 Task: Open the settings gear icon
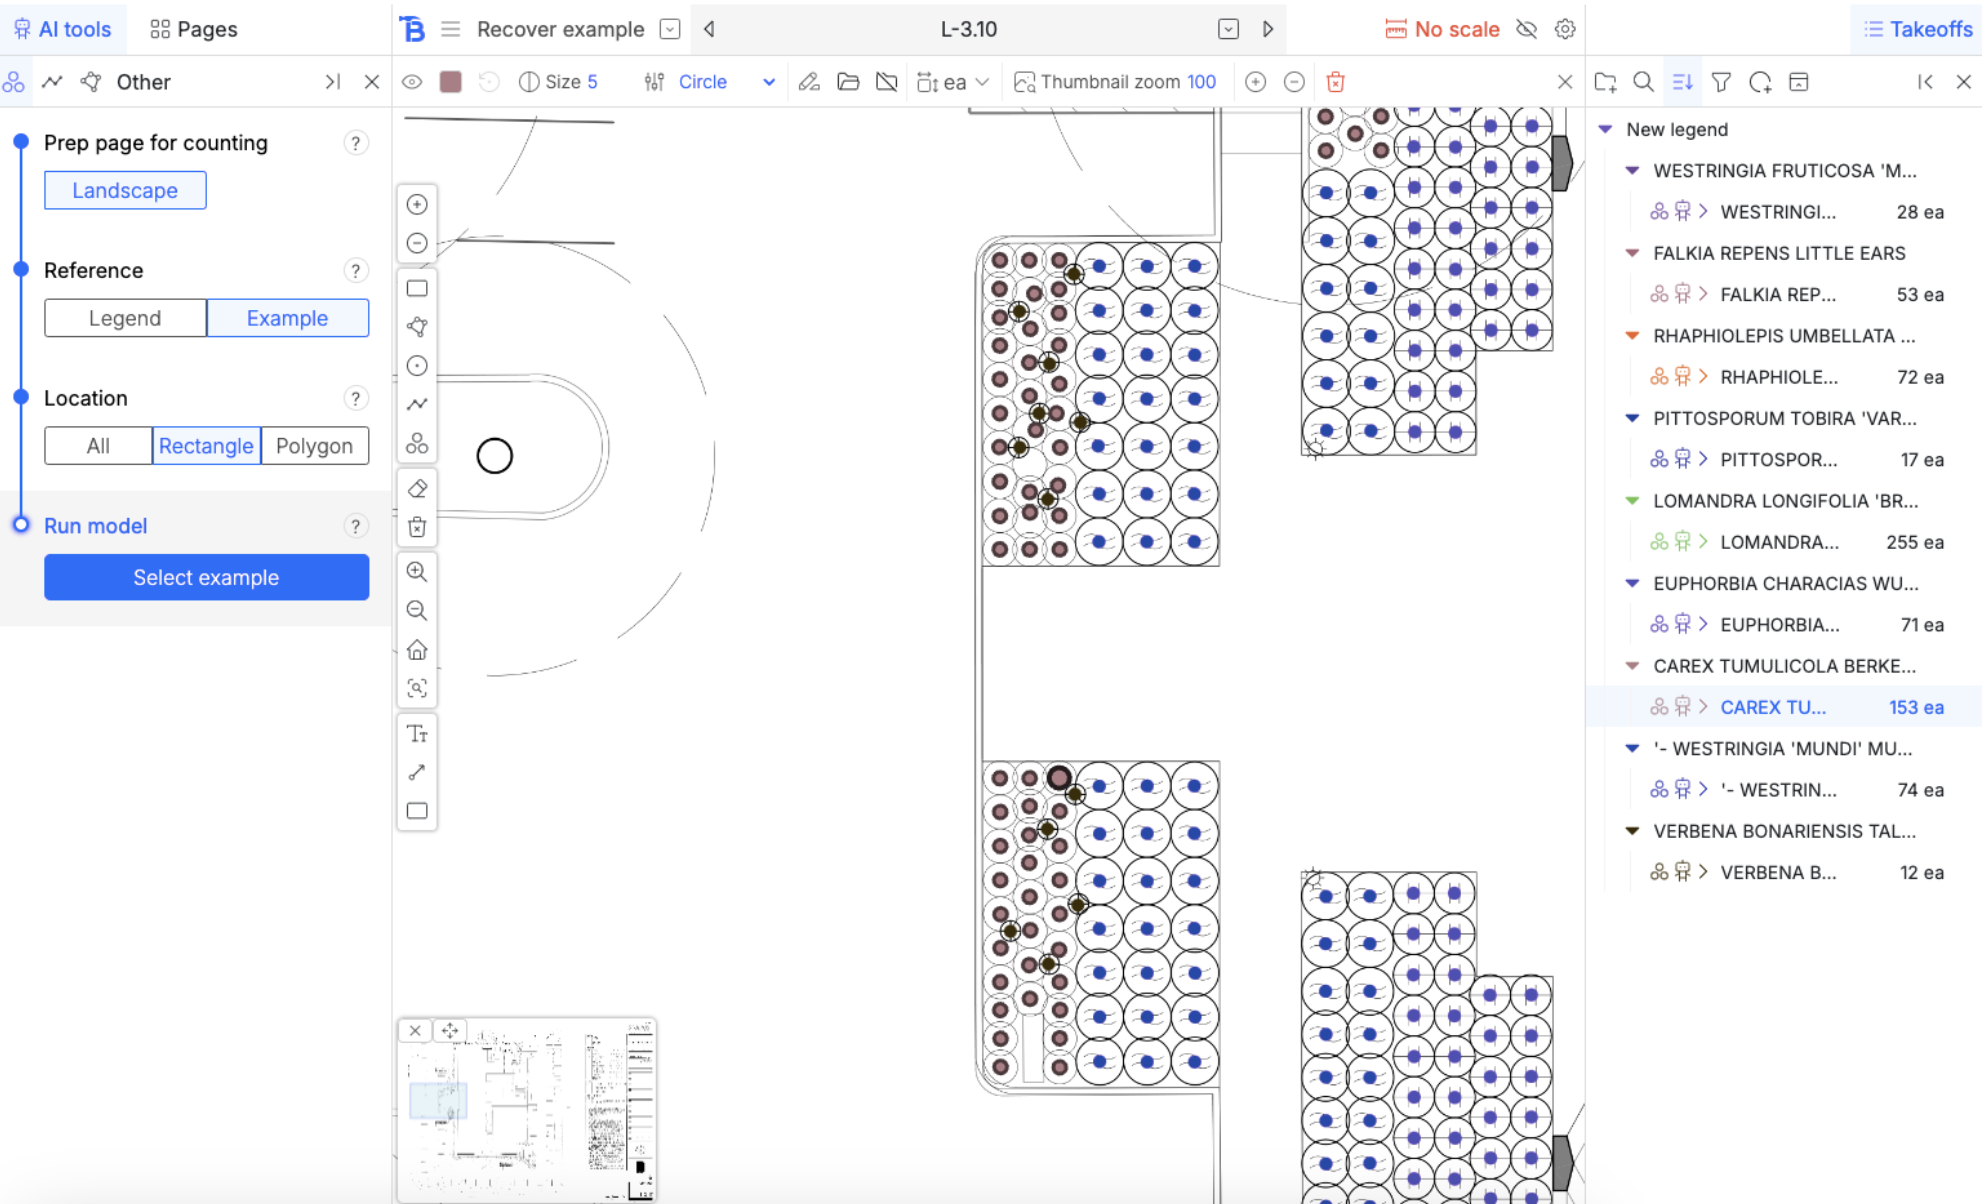[1565, 29]
